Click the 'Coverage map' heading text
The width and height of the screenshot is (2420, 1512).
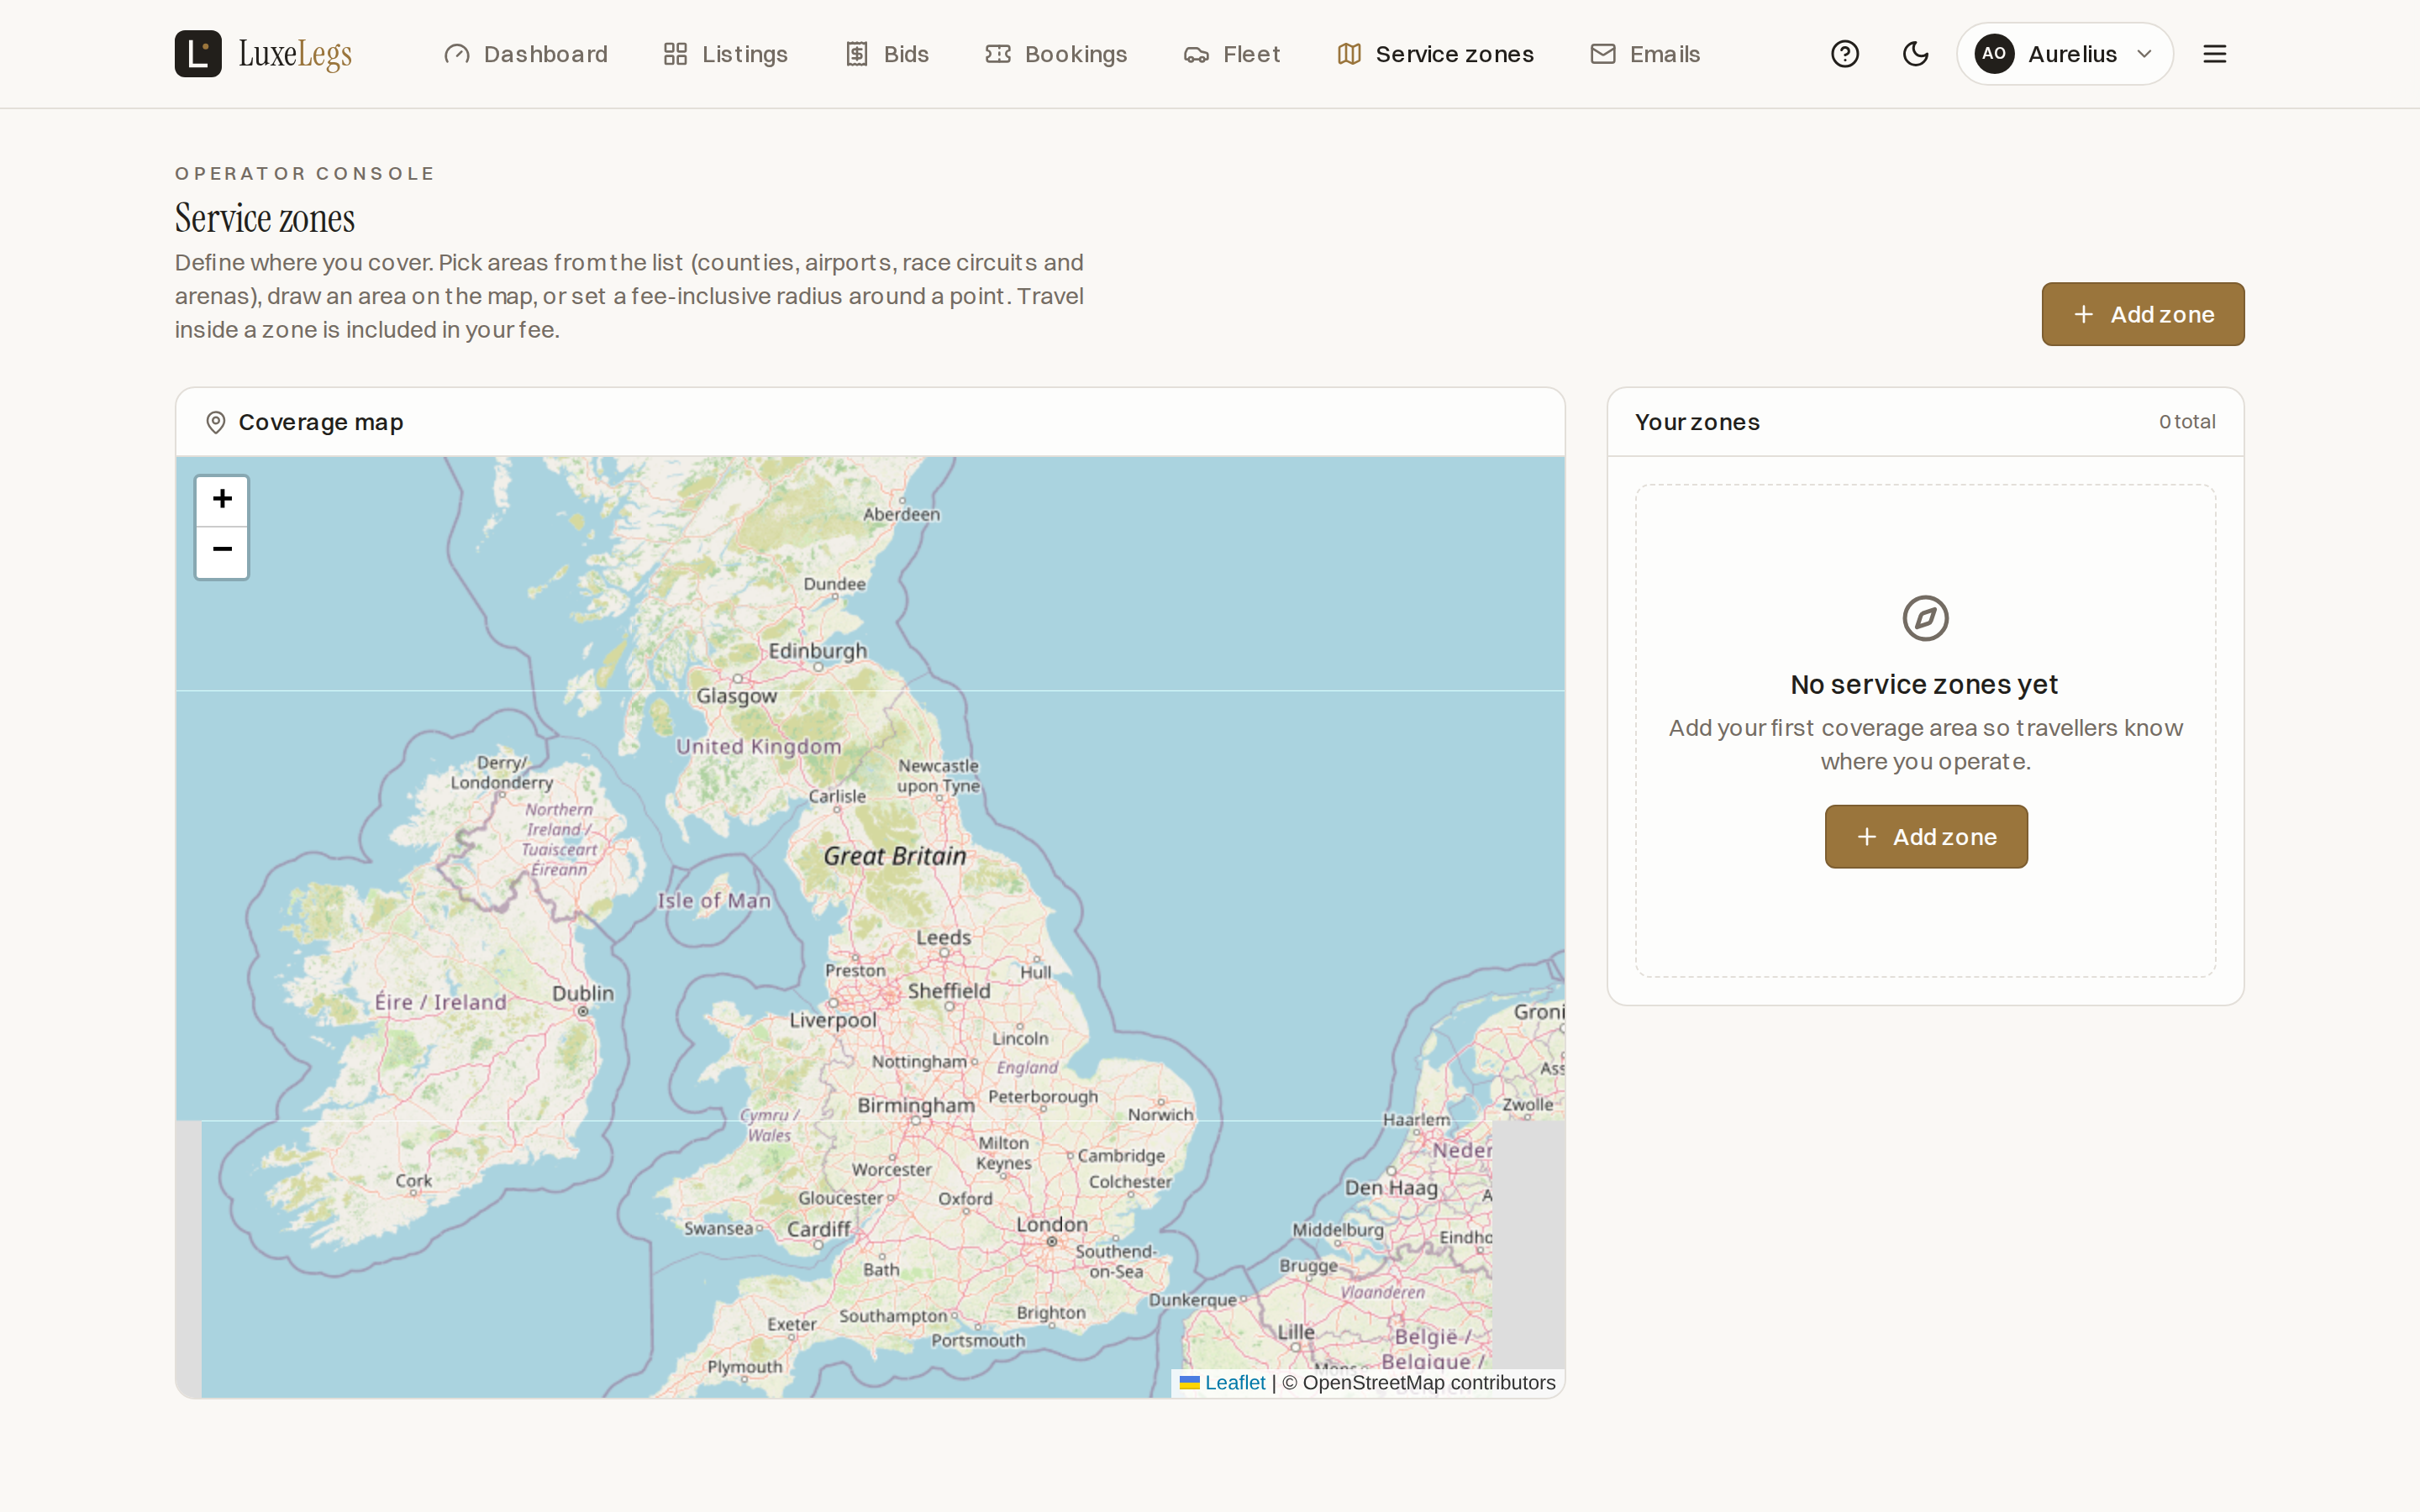(x=321, y=423)
